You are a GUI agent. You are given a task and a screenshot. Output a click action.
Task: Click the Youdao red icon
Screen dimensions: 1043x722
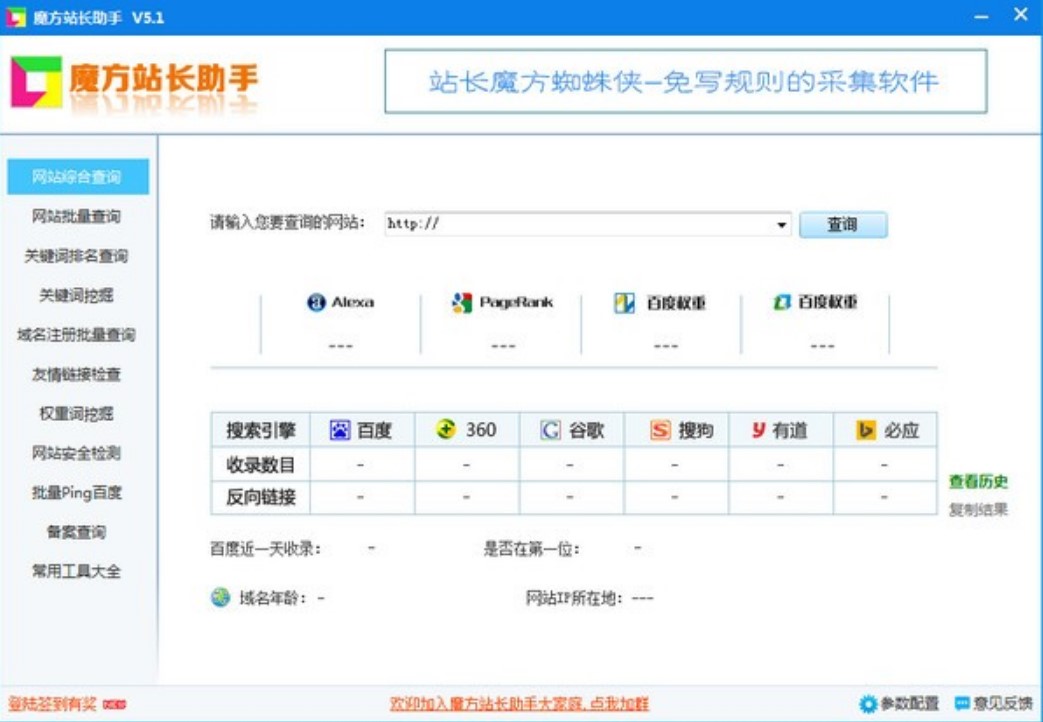click(758, 430)
